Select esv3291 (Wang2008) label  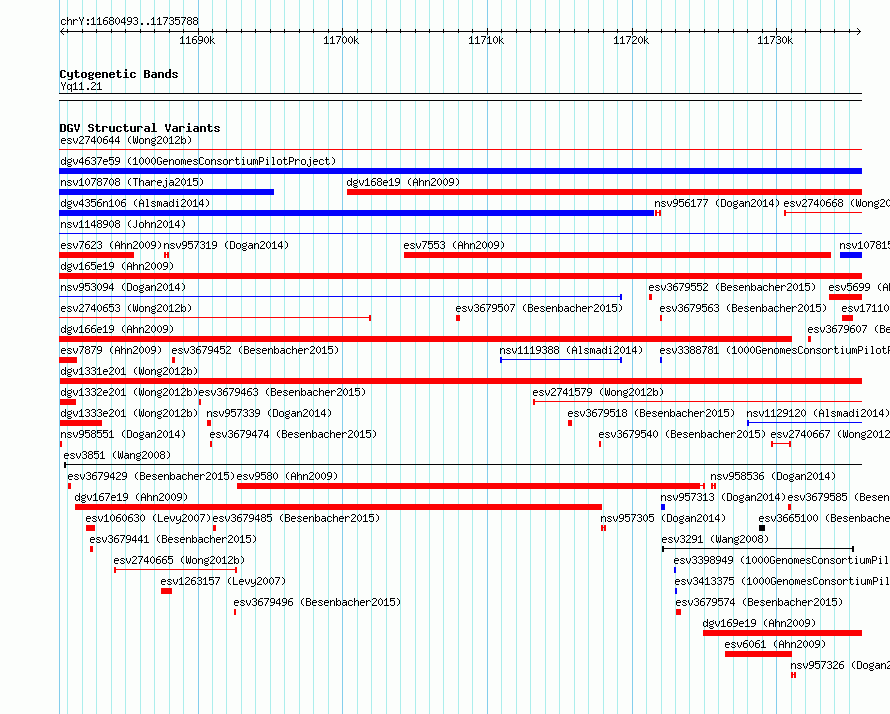(715, 539)
